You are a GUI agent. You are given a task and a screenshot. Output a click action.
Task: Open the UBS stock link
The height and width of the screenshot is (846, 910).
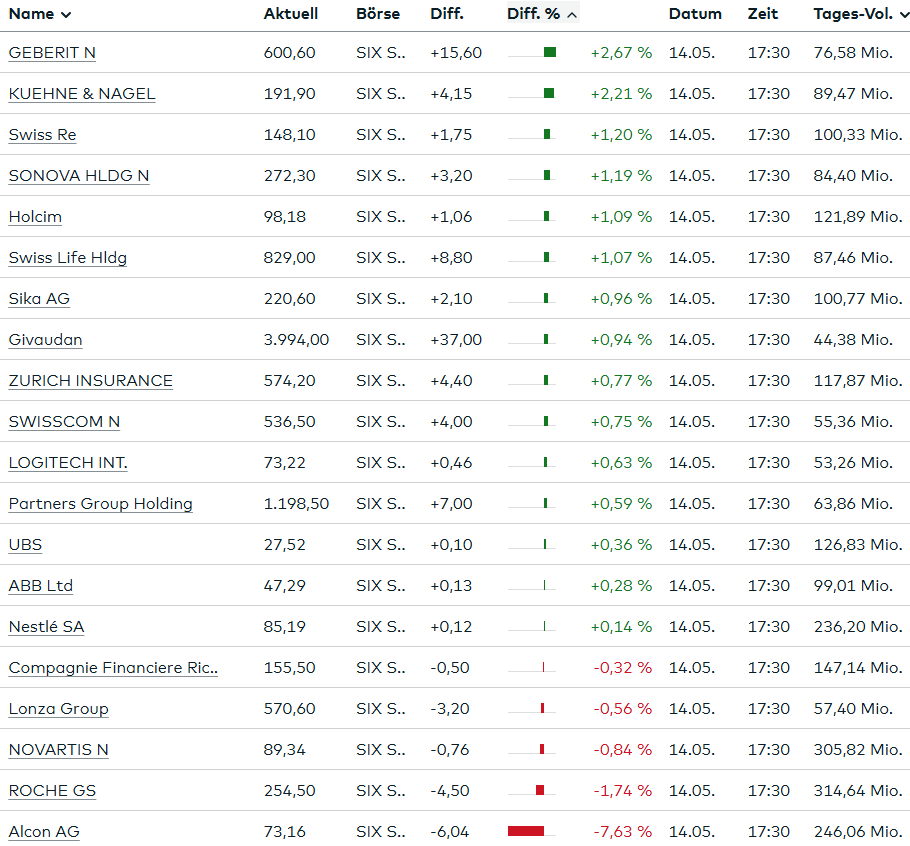25,545
